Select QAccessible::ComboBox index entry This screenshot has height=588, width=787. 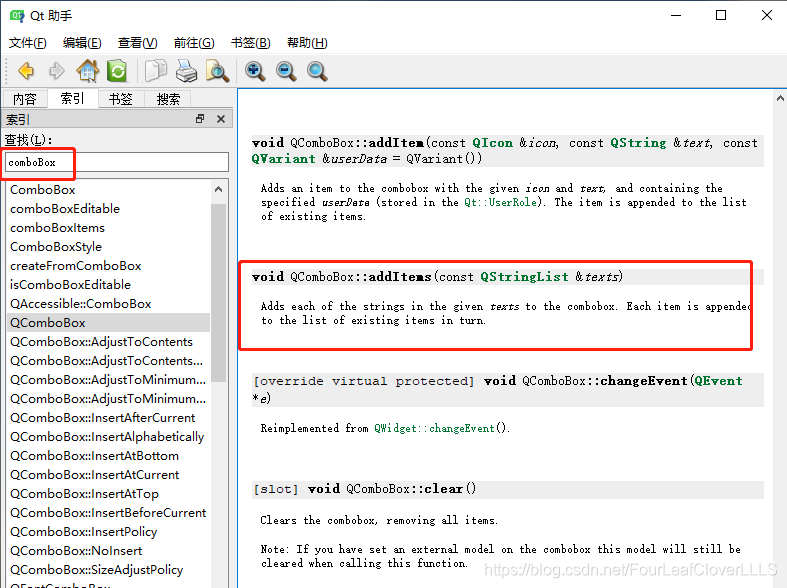coord(109,304)
